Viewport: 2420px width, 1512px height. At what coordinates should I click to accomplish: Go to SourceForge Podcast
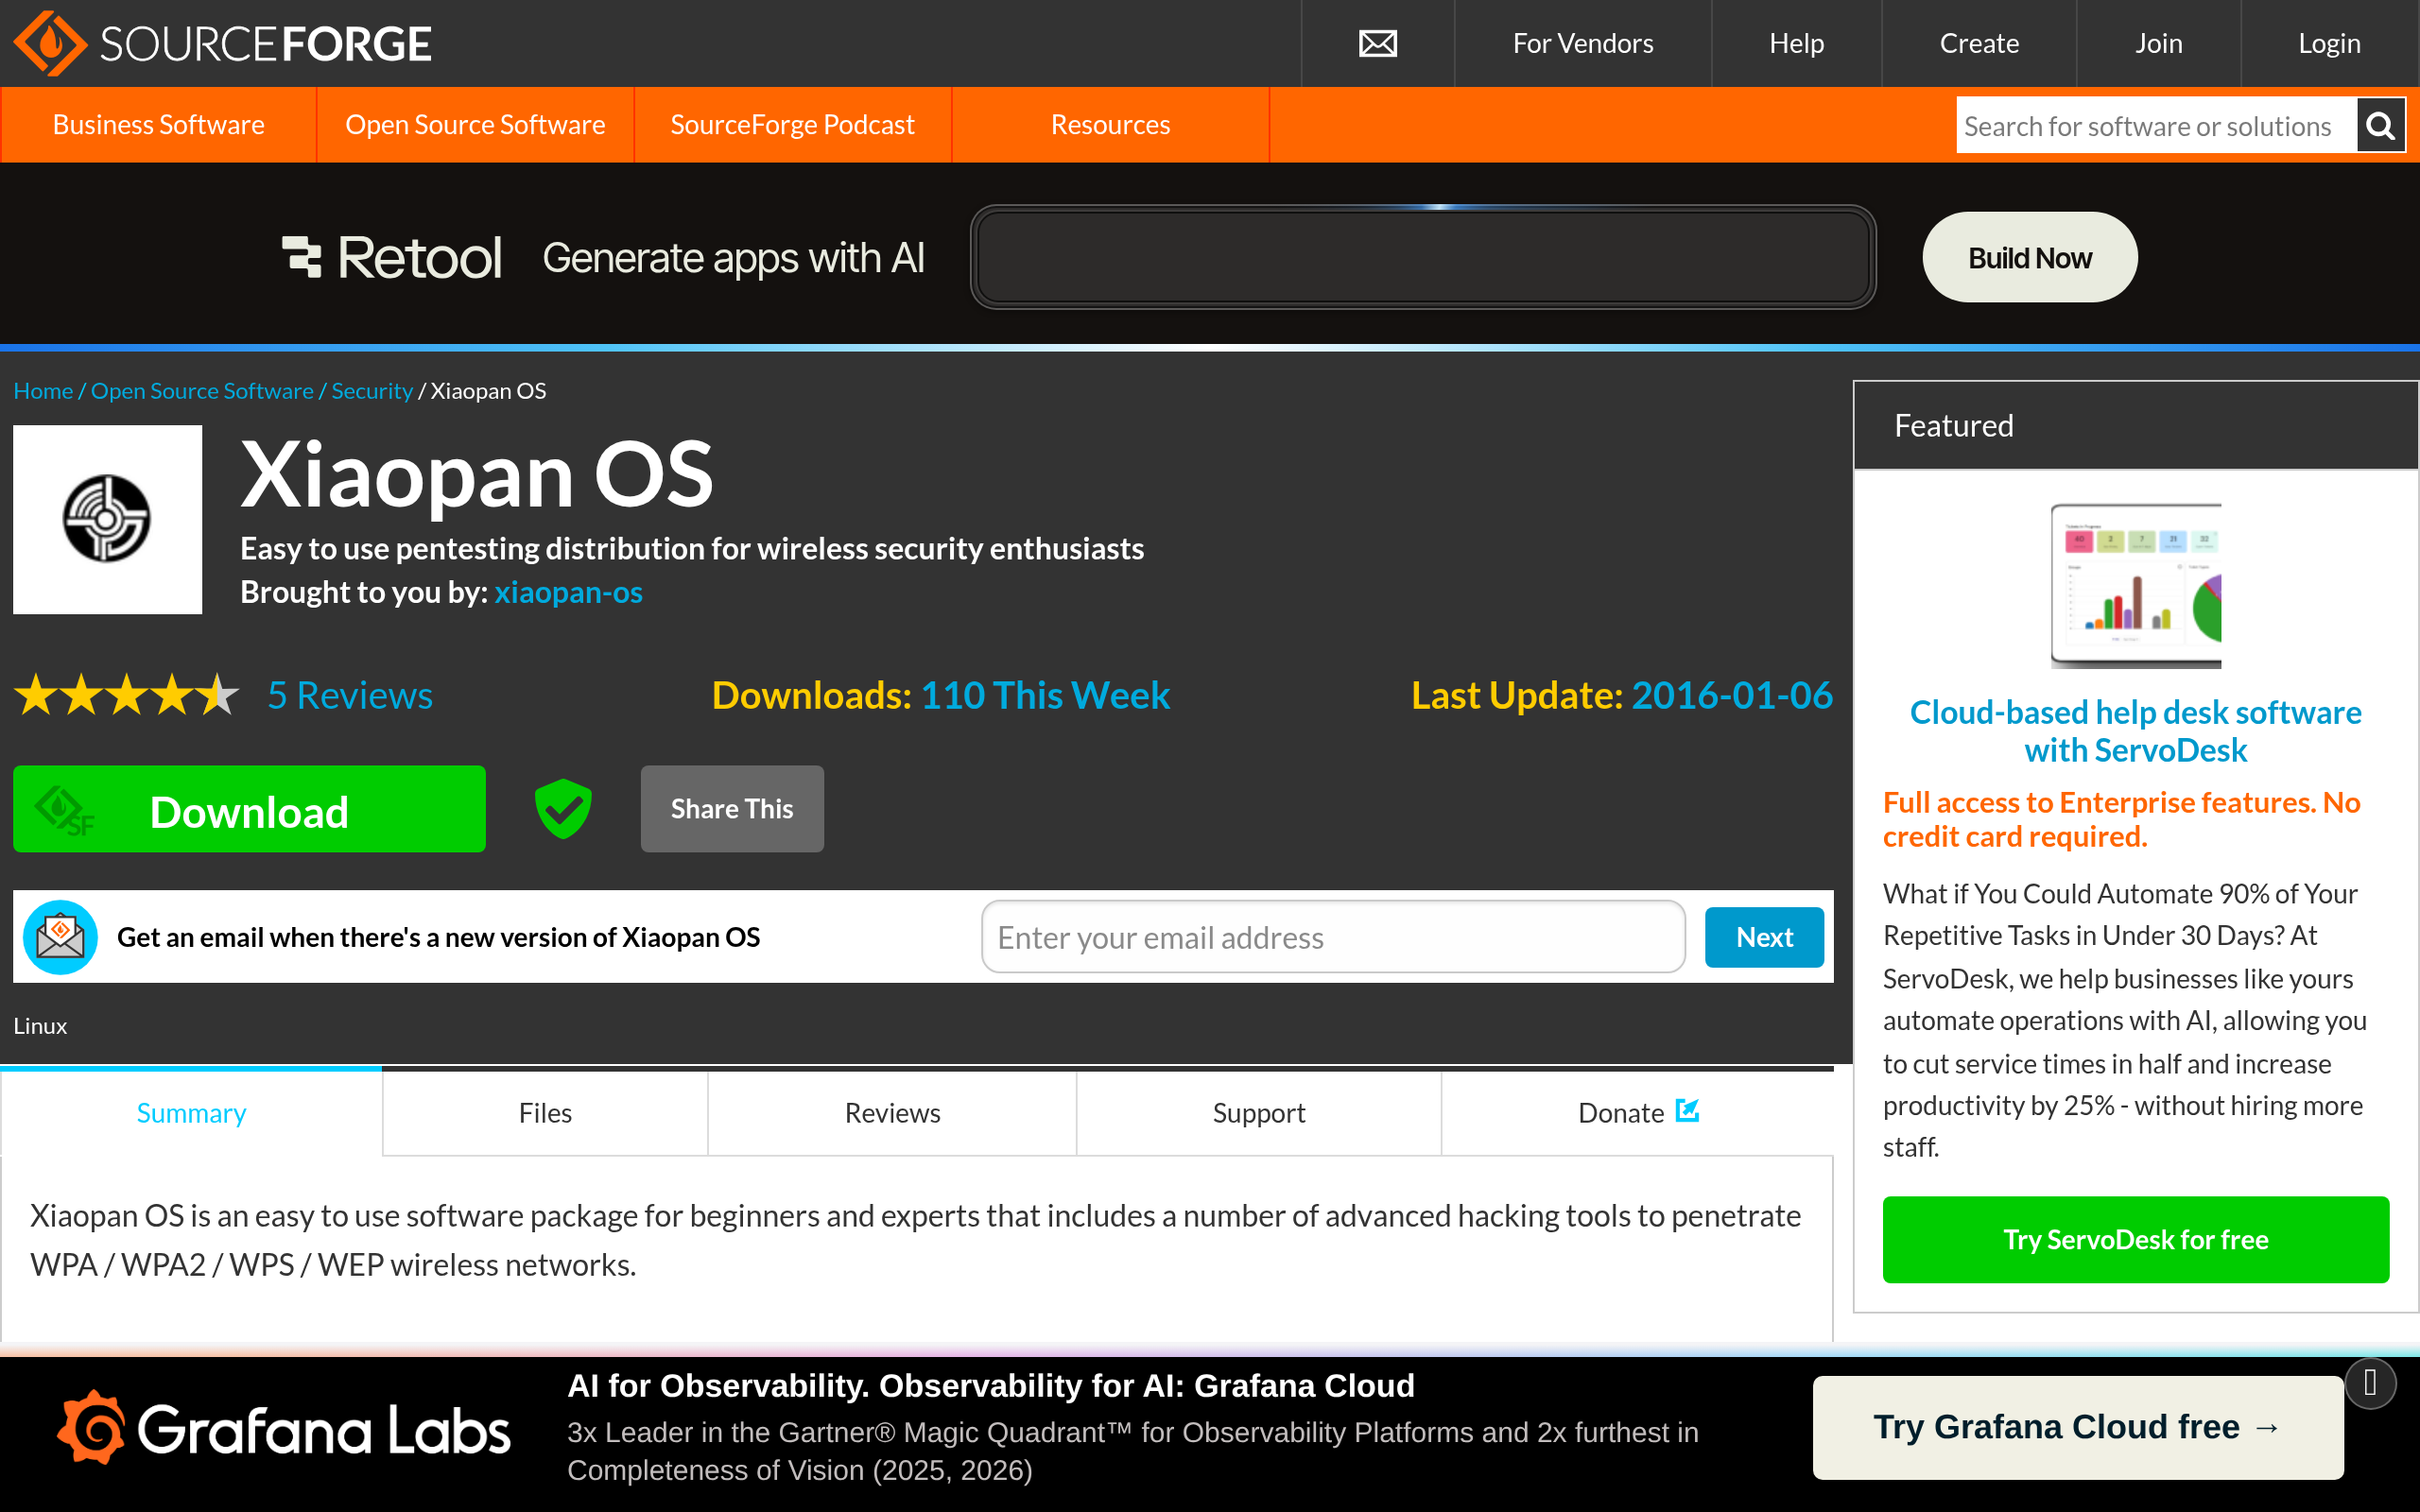pos(792,125)
